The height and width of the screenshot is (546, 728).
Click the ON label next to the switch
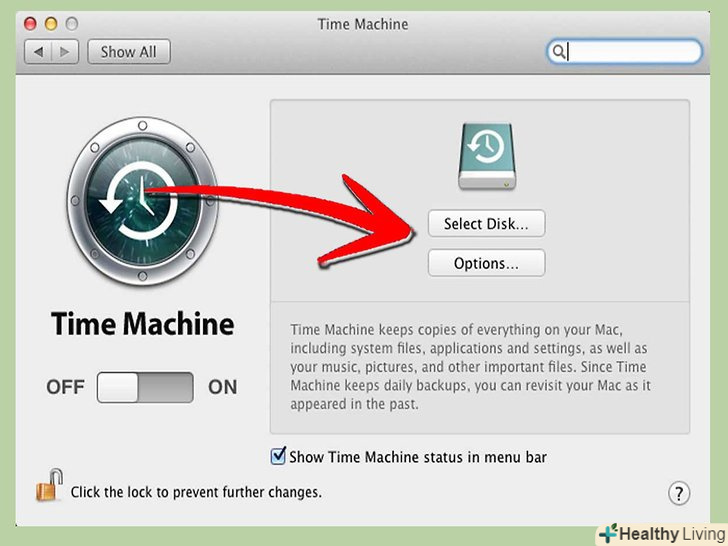[222, 387]
